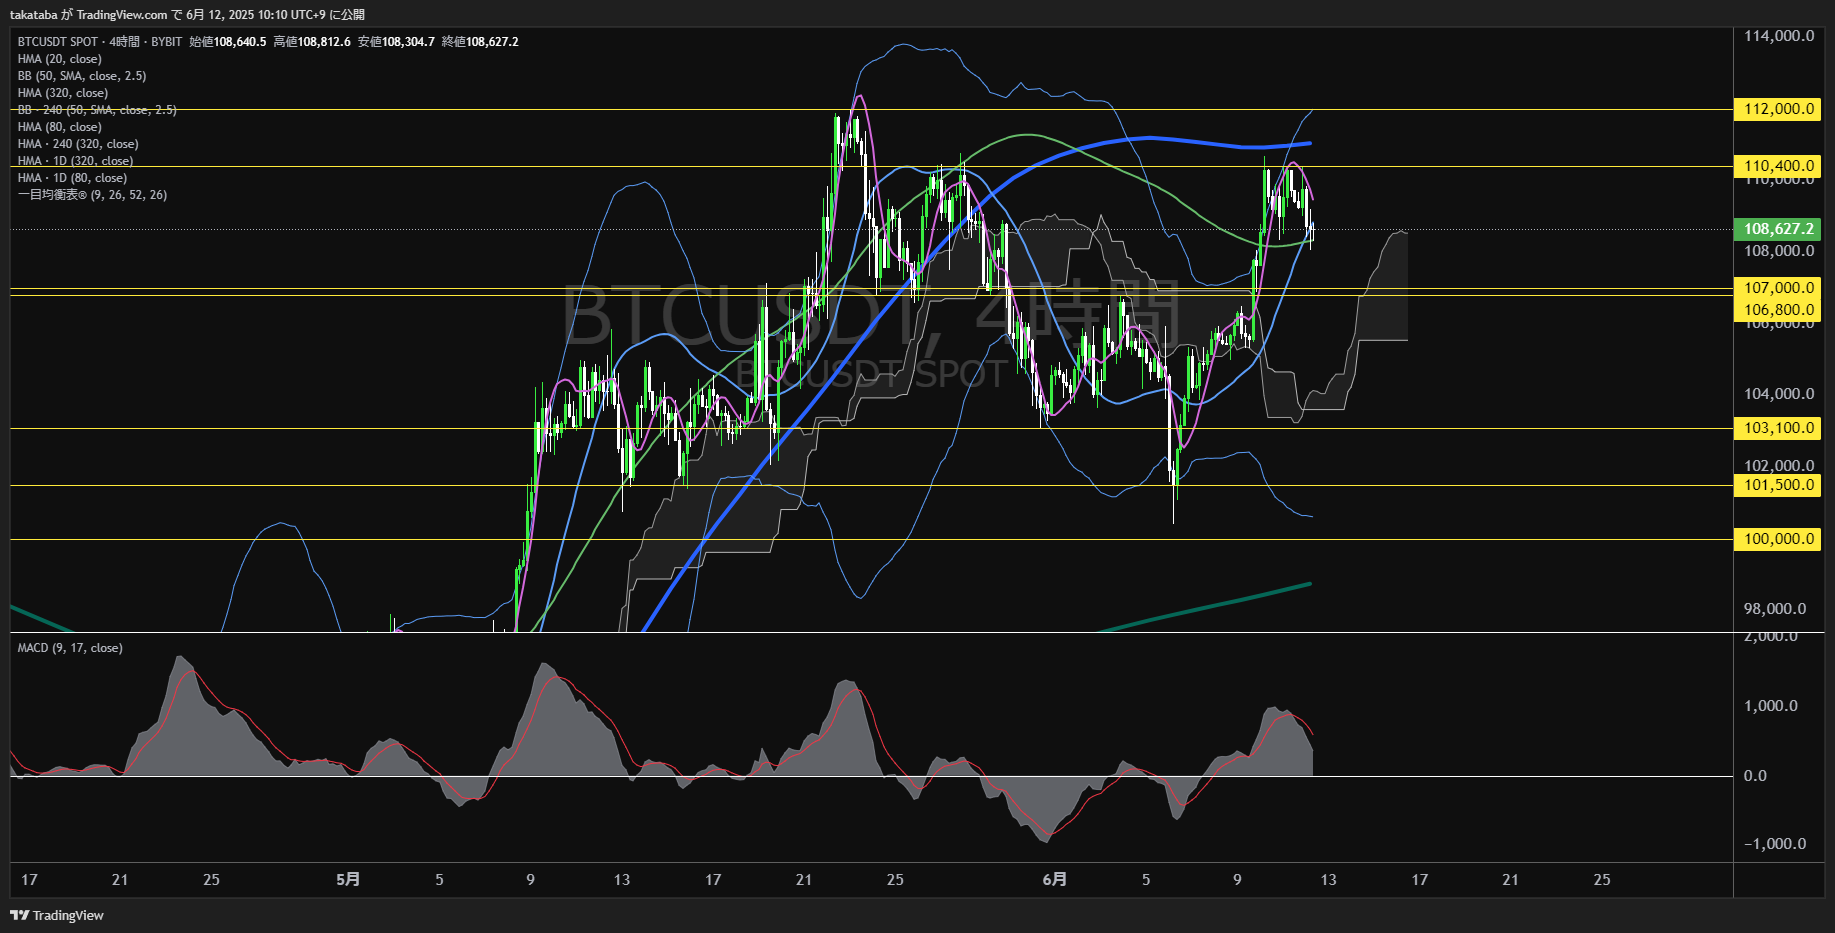
Task: Click the yellow 107,000.0 price label
Action: click(1779, 288)
